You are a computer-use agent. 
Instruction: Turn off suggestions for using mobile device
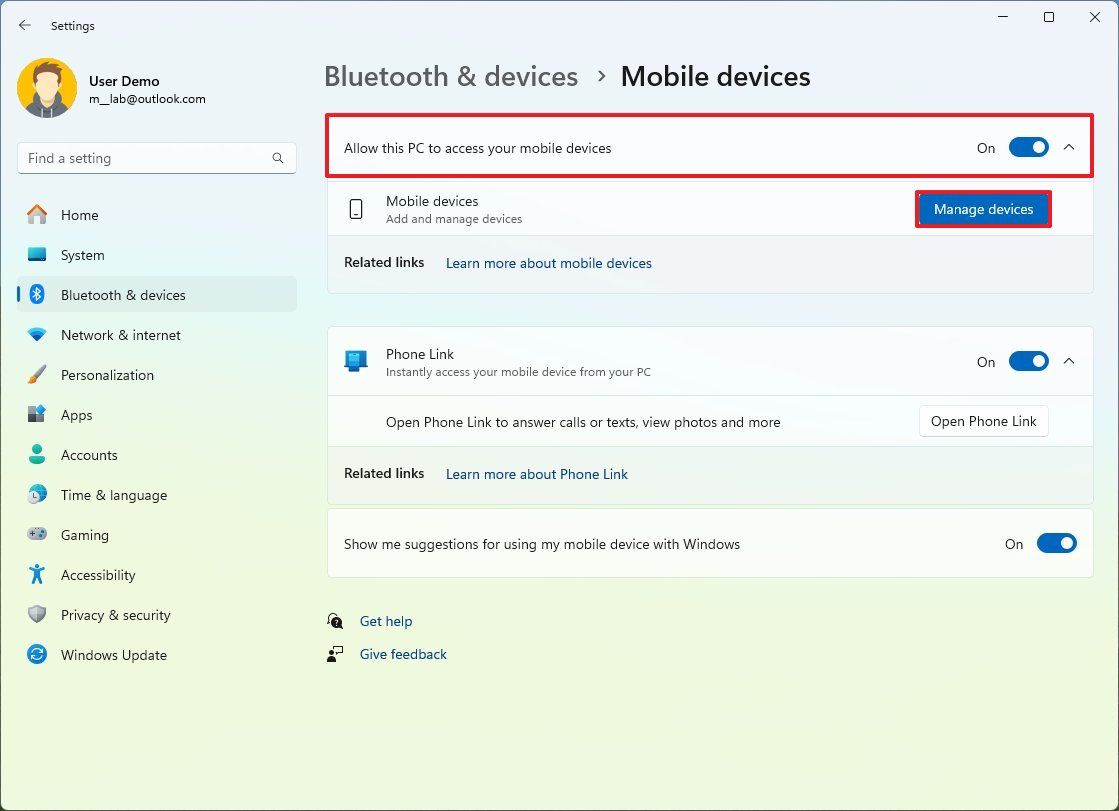click(1056, 543)
